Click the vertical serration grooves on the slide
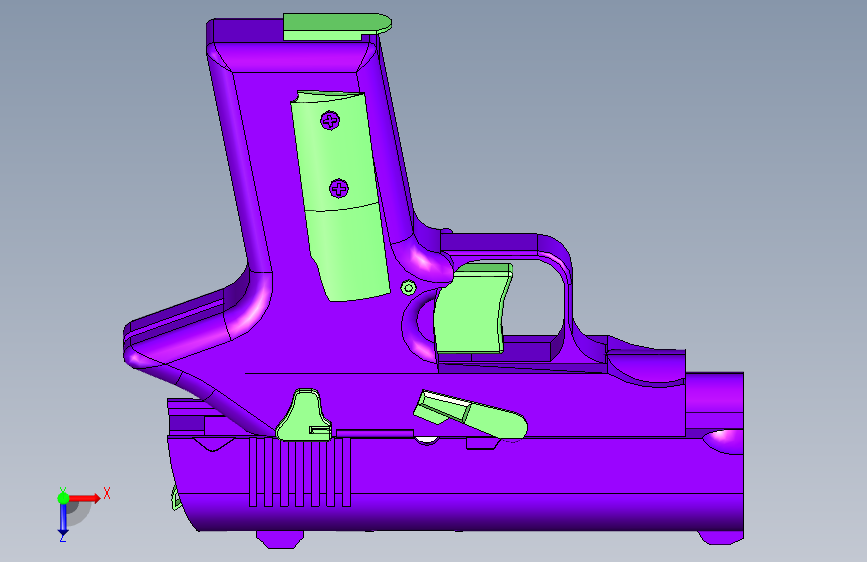The height and width of the screenshot is (562, 867). click(x=300, y=471)
